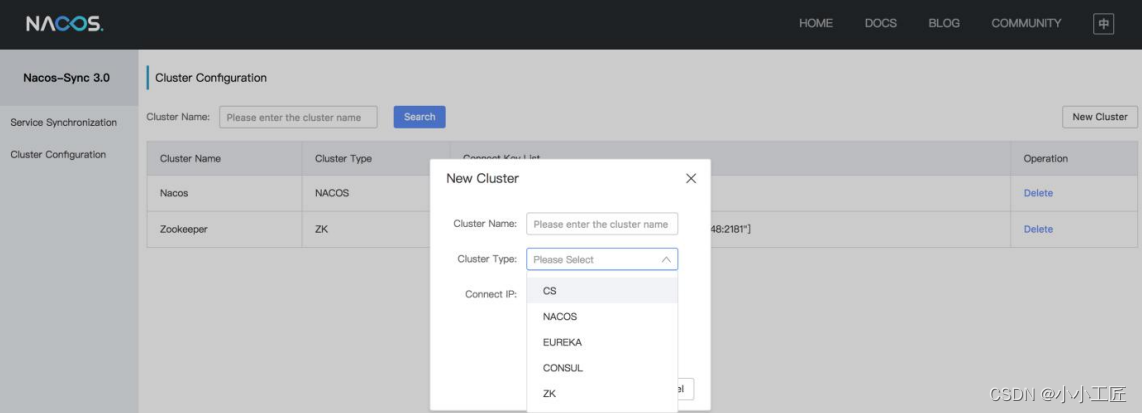
Task: Delete the Zookeeper cluster row
Action: point(1038,229)
